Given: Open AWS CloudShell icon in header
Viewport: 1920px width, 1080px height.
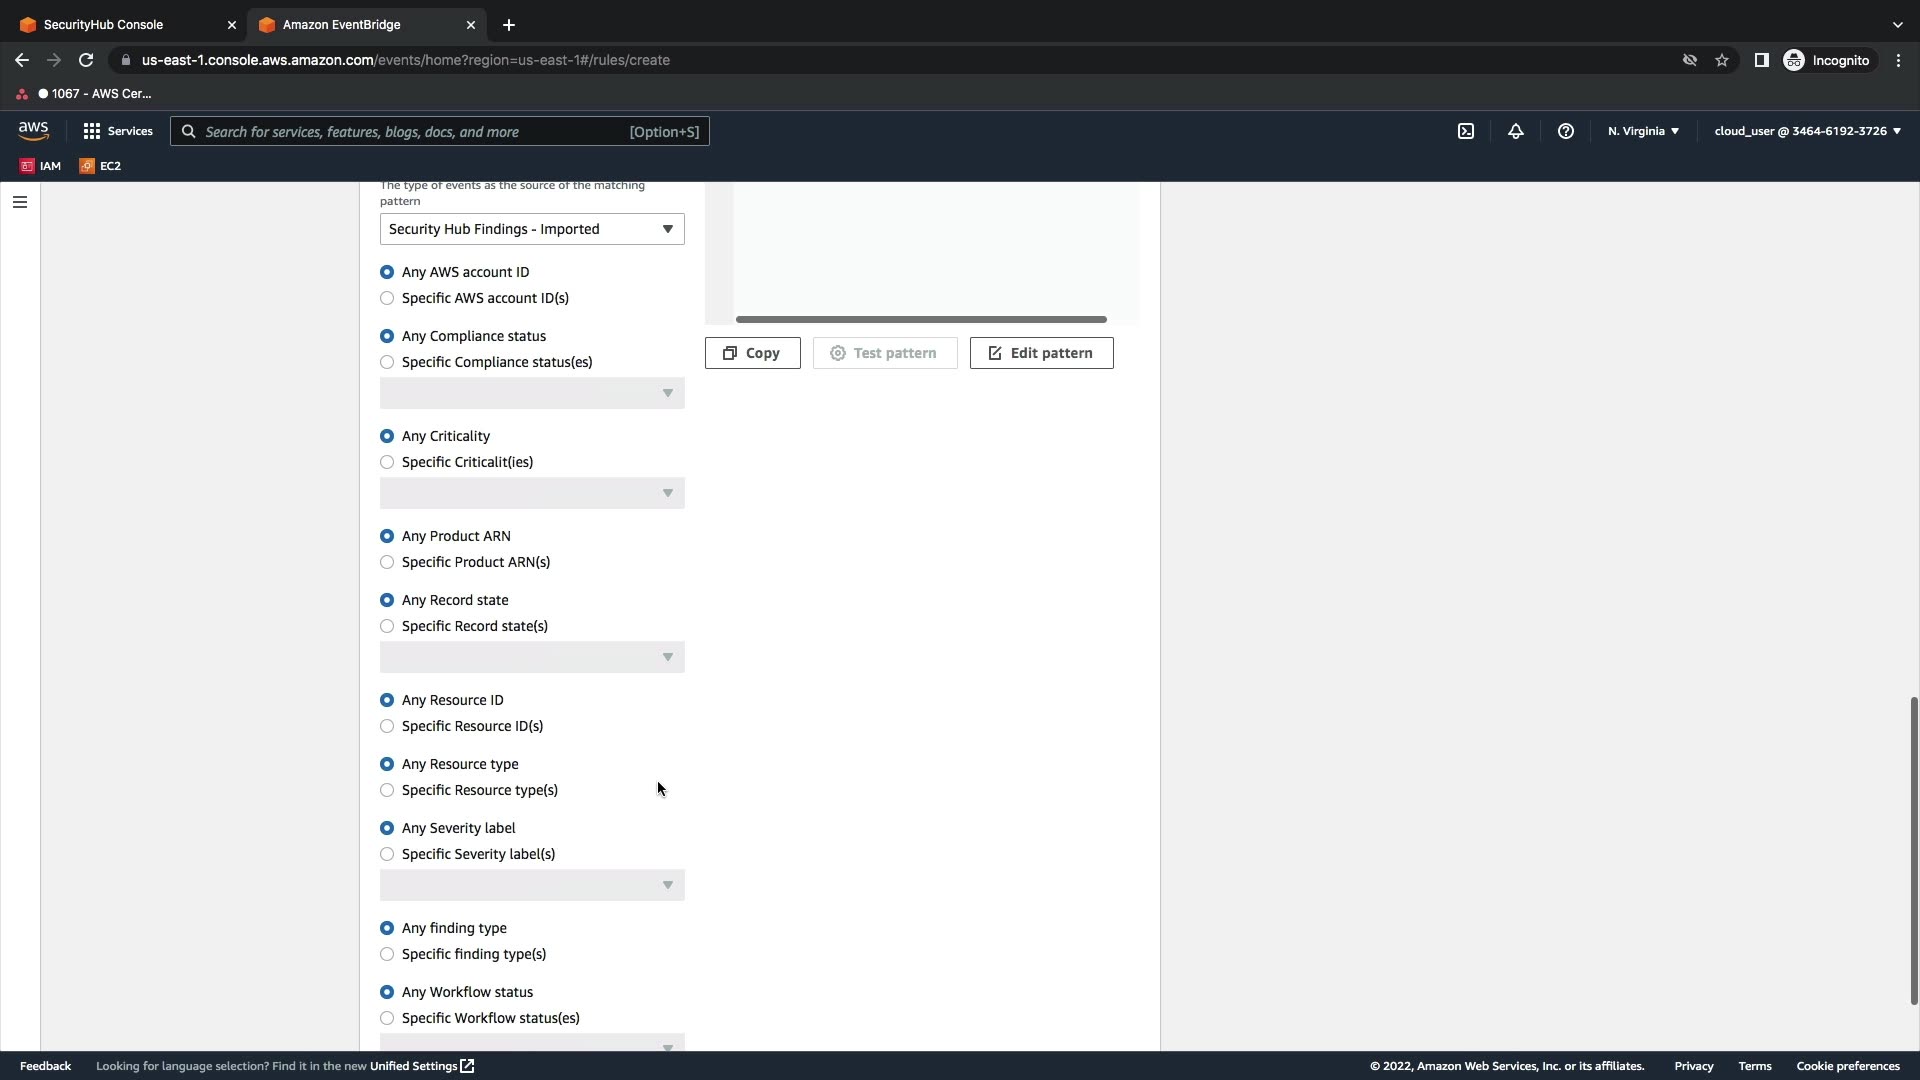Looking at the screenshot, I should click(1466, 131).
